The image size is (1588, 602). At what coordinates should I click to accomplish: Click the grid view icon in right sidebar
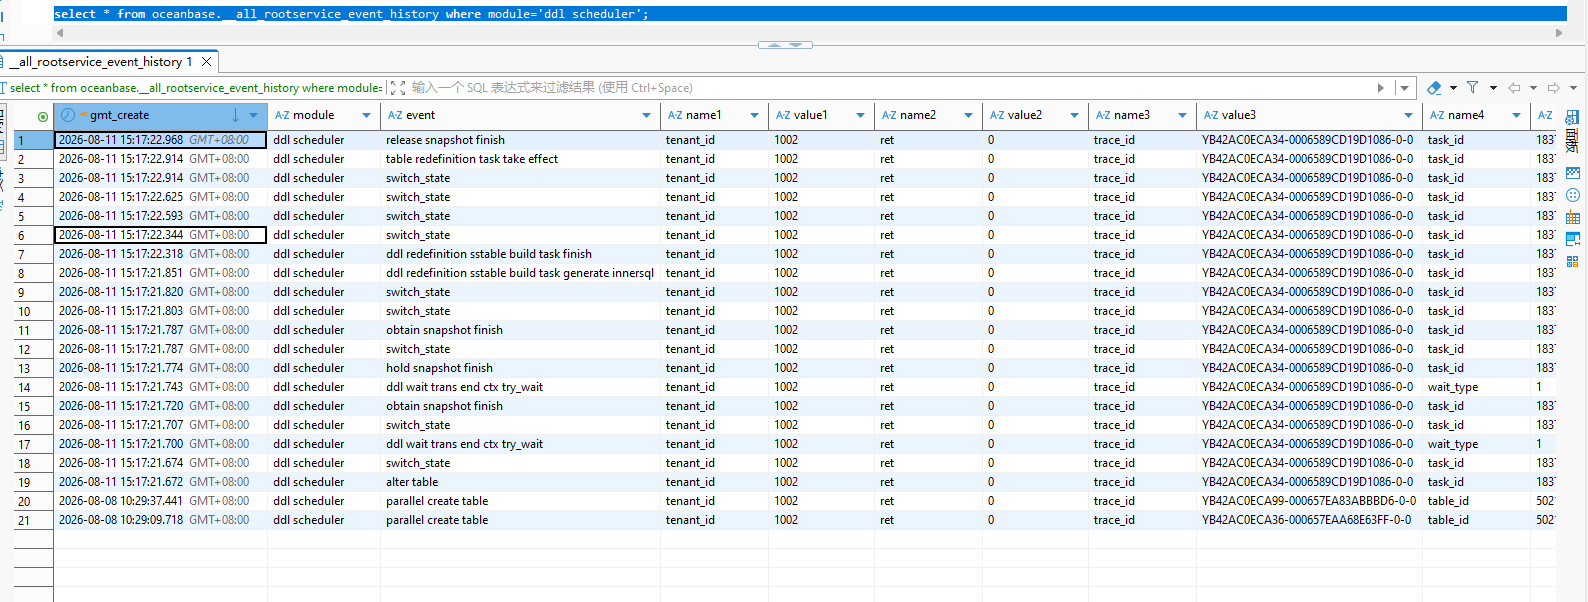click(1573, 173)
